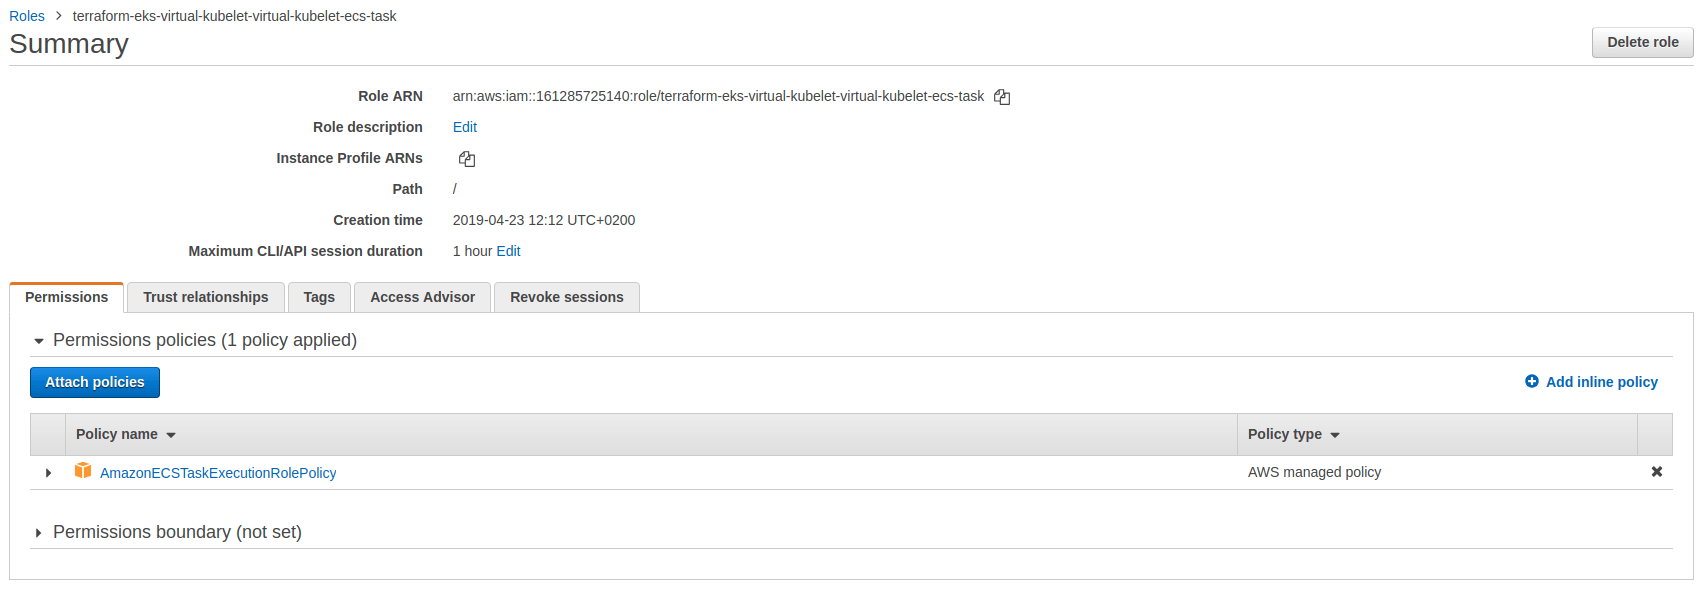Expand the AmazonECSTaskExecutionRolePolicy row details
Screen dimensions: 1707x604
point(48,473)
